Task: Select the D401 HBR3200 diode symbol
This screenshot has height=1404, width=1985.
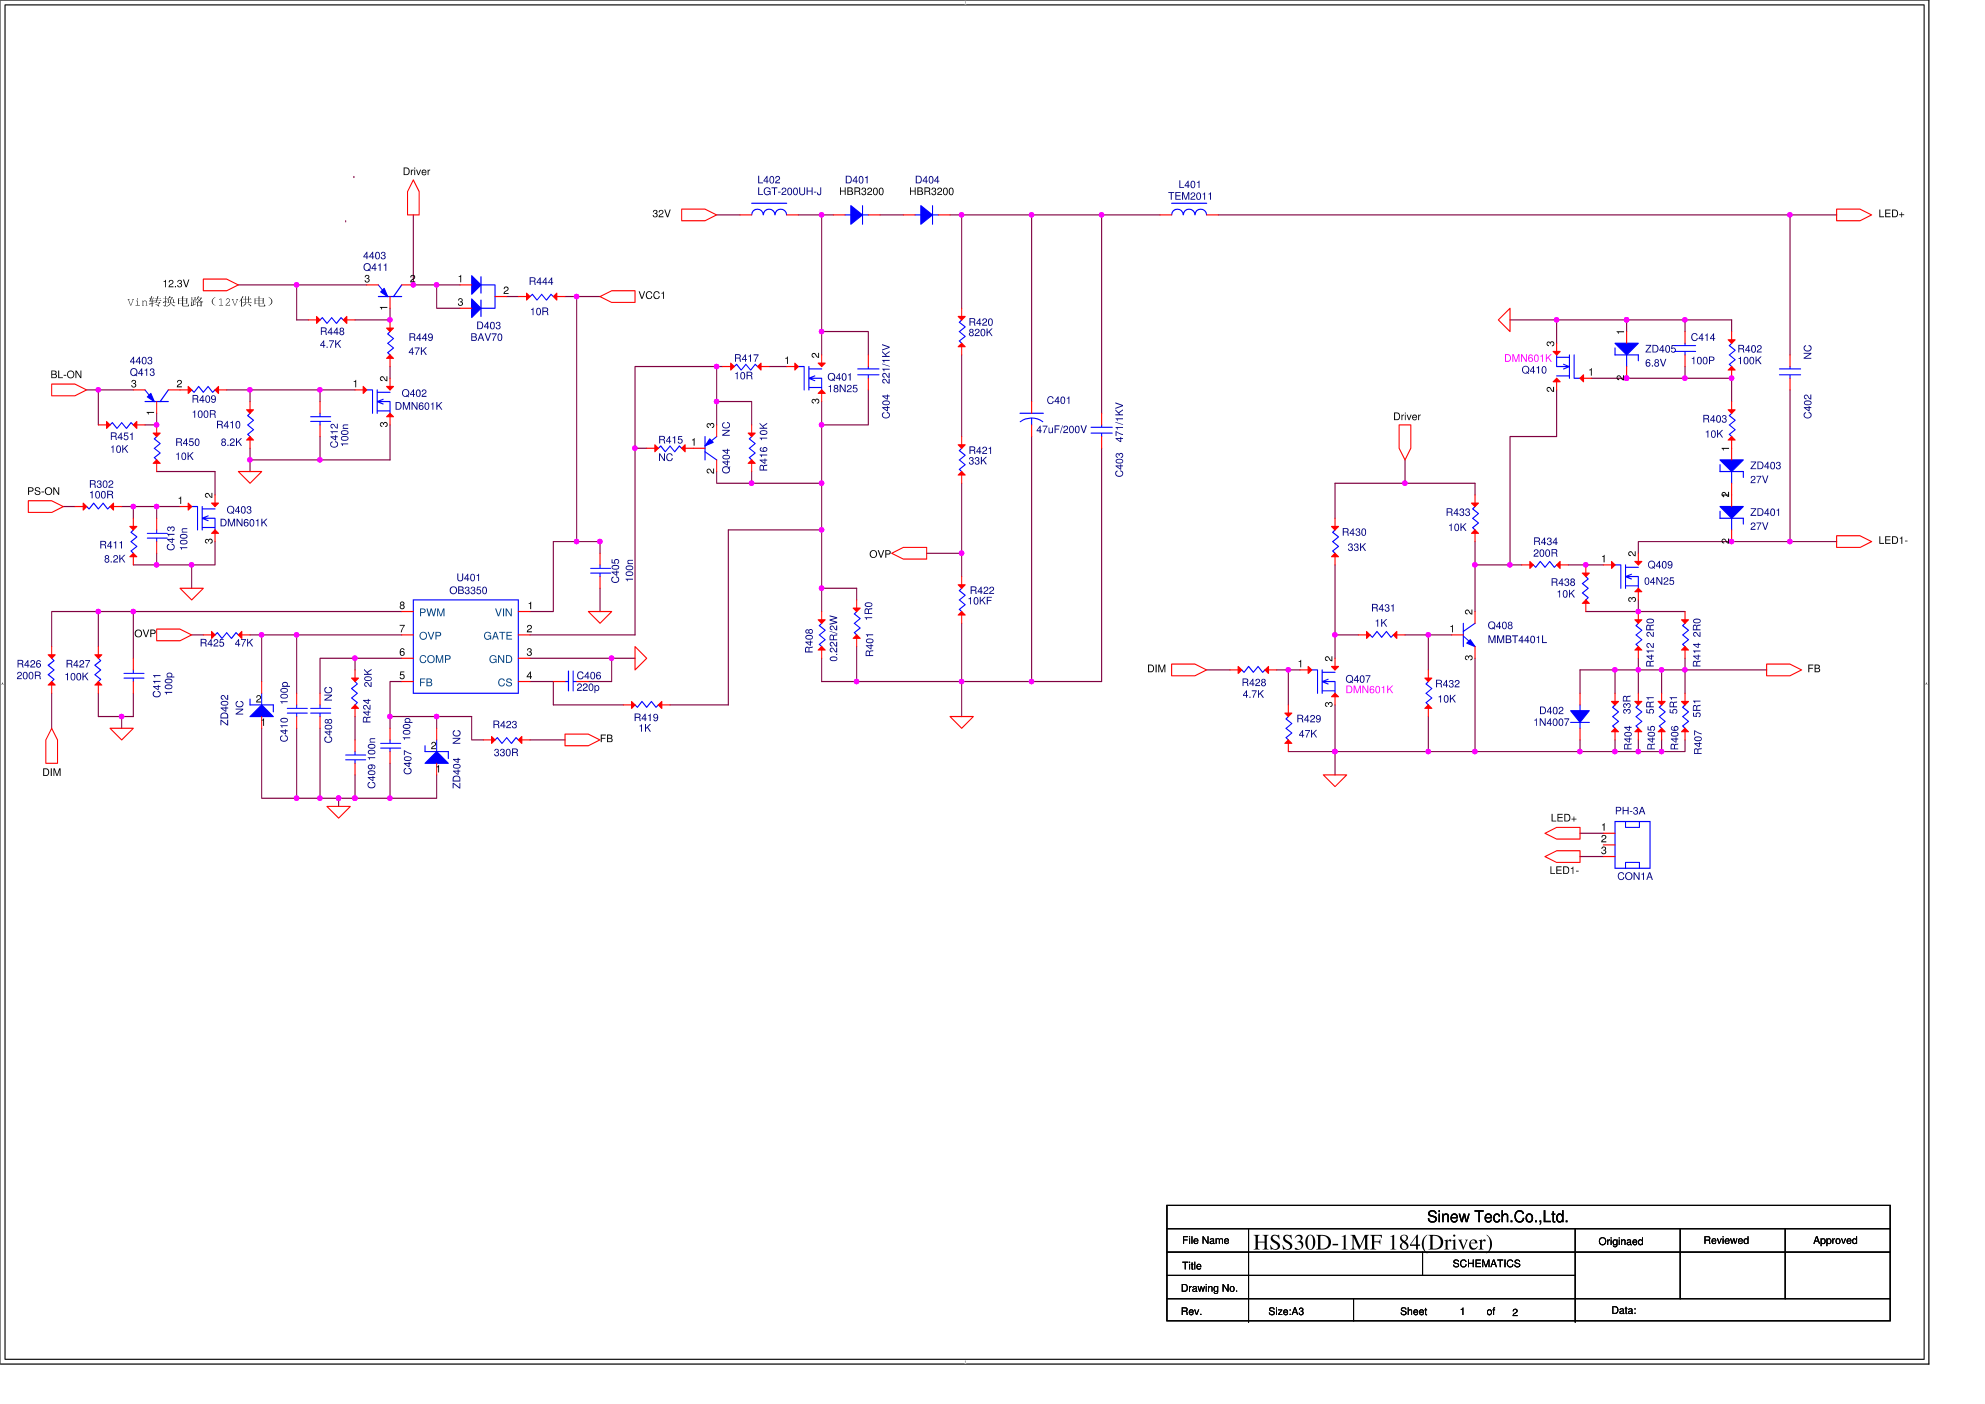Action: pyautogui.click(x=856, y=215)
